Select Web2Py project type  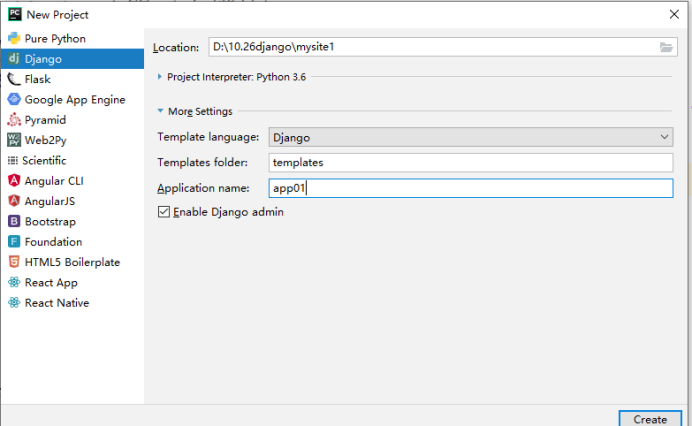tap(72, 140)
